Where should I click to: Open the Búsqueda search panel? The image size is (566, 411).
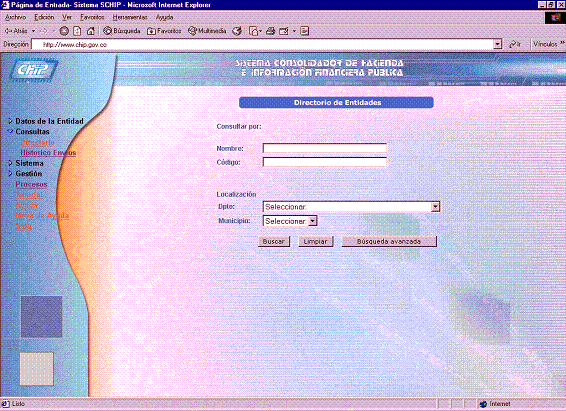point(122,31)
